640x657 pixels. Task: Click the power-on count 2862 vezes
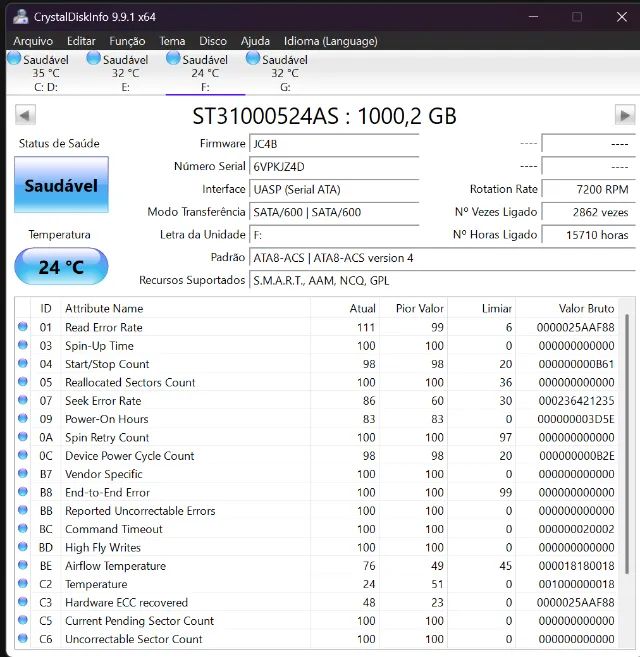click(588, 212)
